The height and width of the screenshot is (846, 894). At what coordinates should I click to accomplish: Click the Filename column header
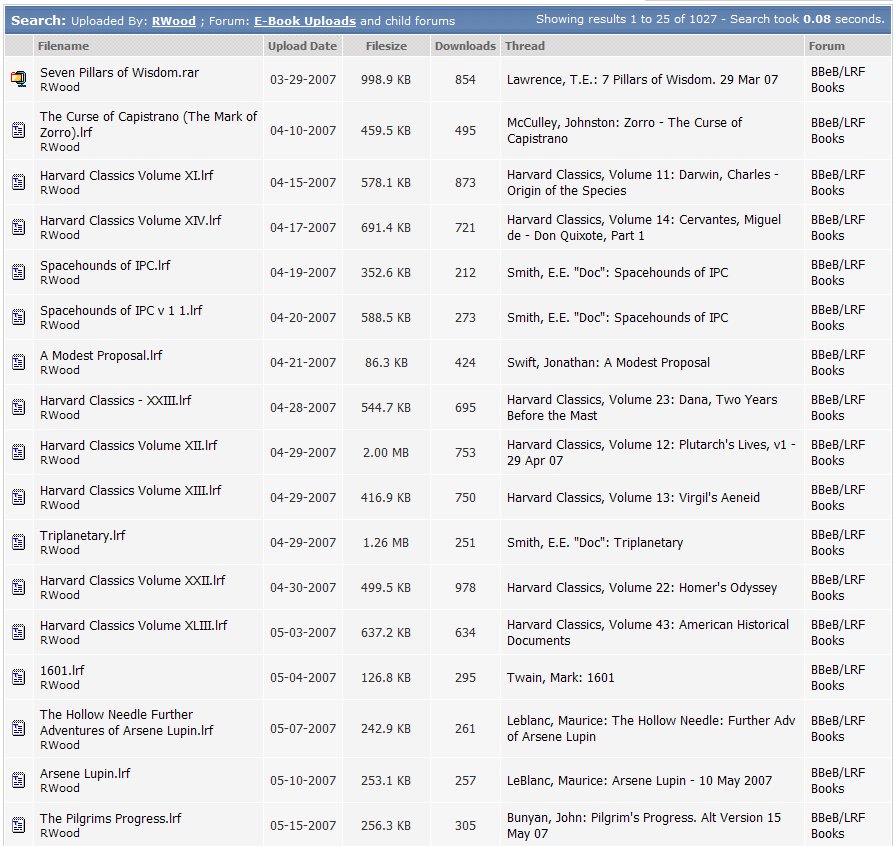[63, 46]
